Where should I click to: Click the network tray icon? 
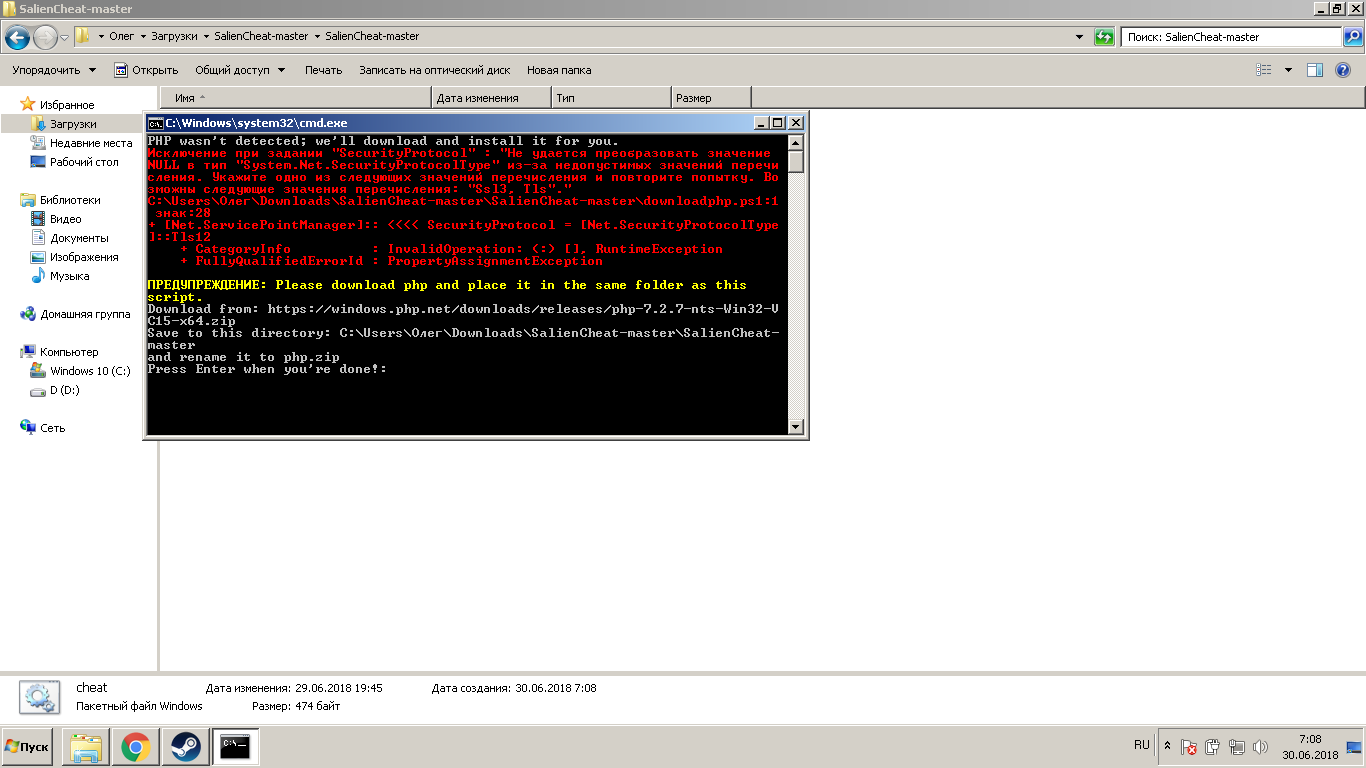tap(1237, 747)
